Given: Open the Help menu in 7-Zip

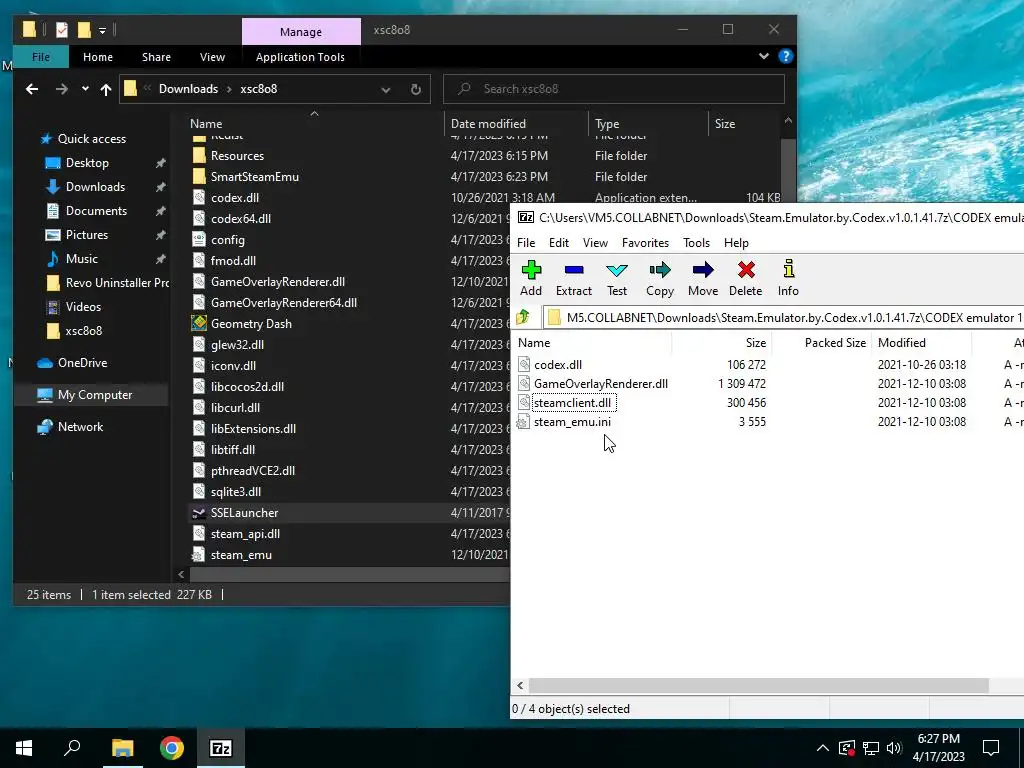Looking at the screenshot, I should click(x=736, y=243).
